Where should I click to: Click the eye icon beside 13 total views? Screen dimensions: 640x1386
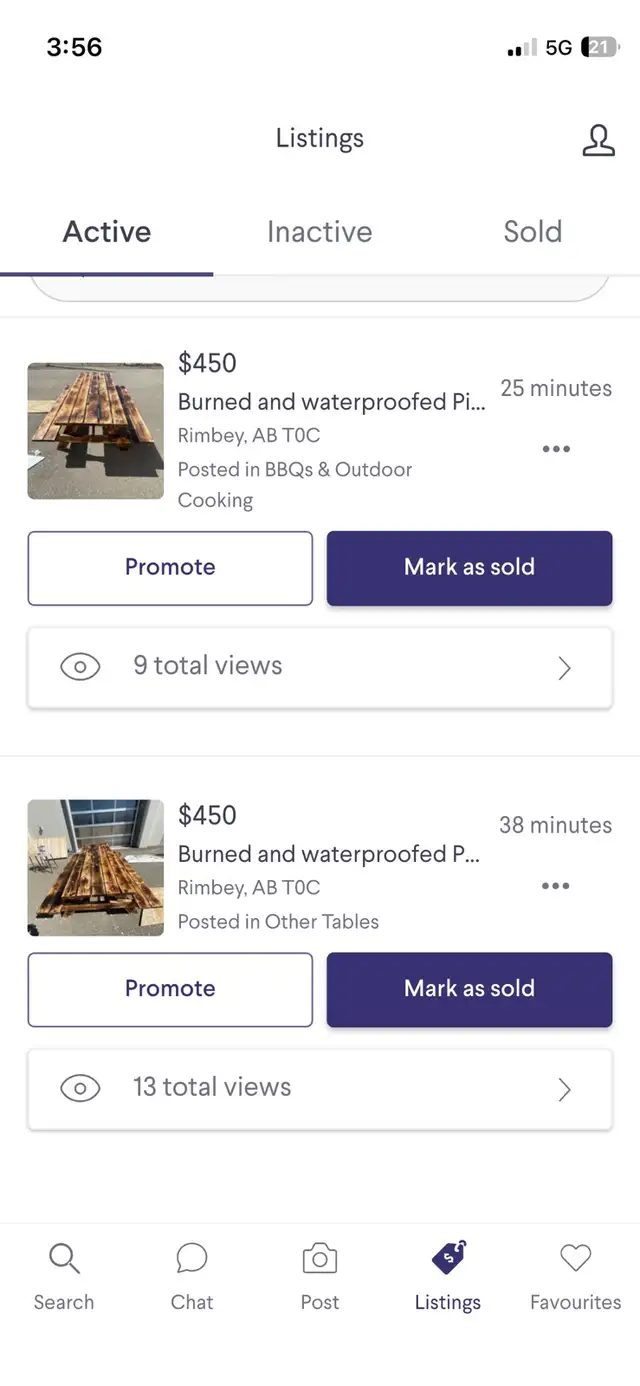pyautogui.click(x=80, y=1088)
